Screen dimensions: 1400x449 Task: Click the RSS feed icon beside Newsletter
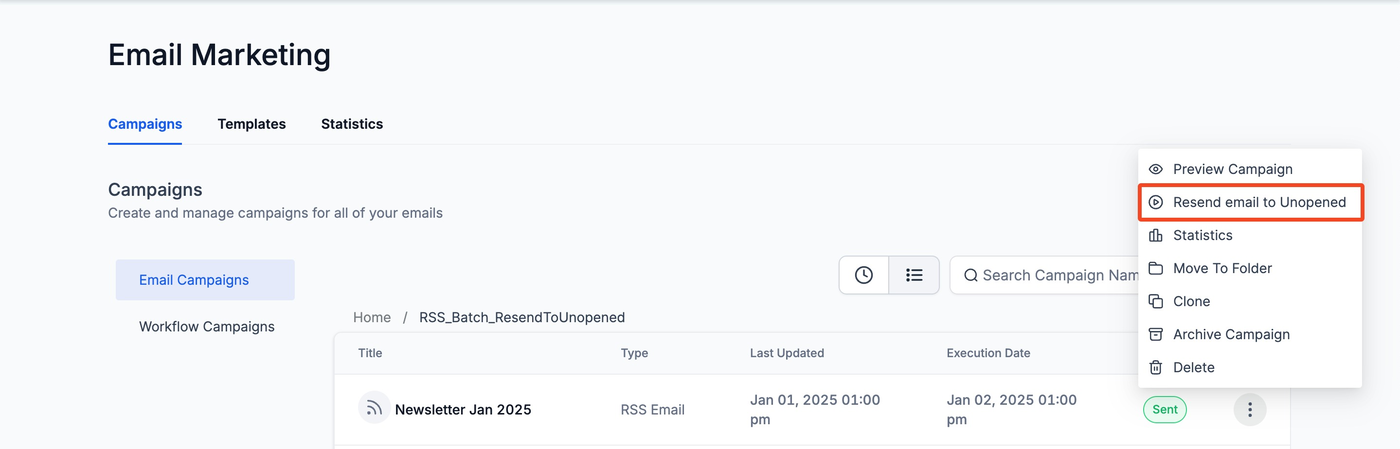click(x=374, y=408)
